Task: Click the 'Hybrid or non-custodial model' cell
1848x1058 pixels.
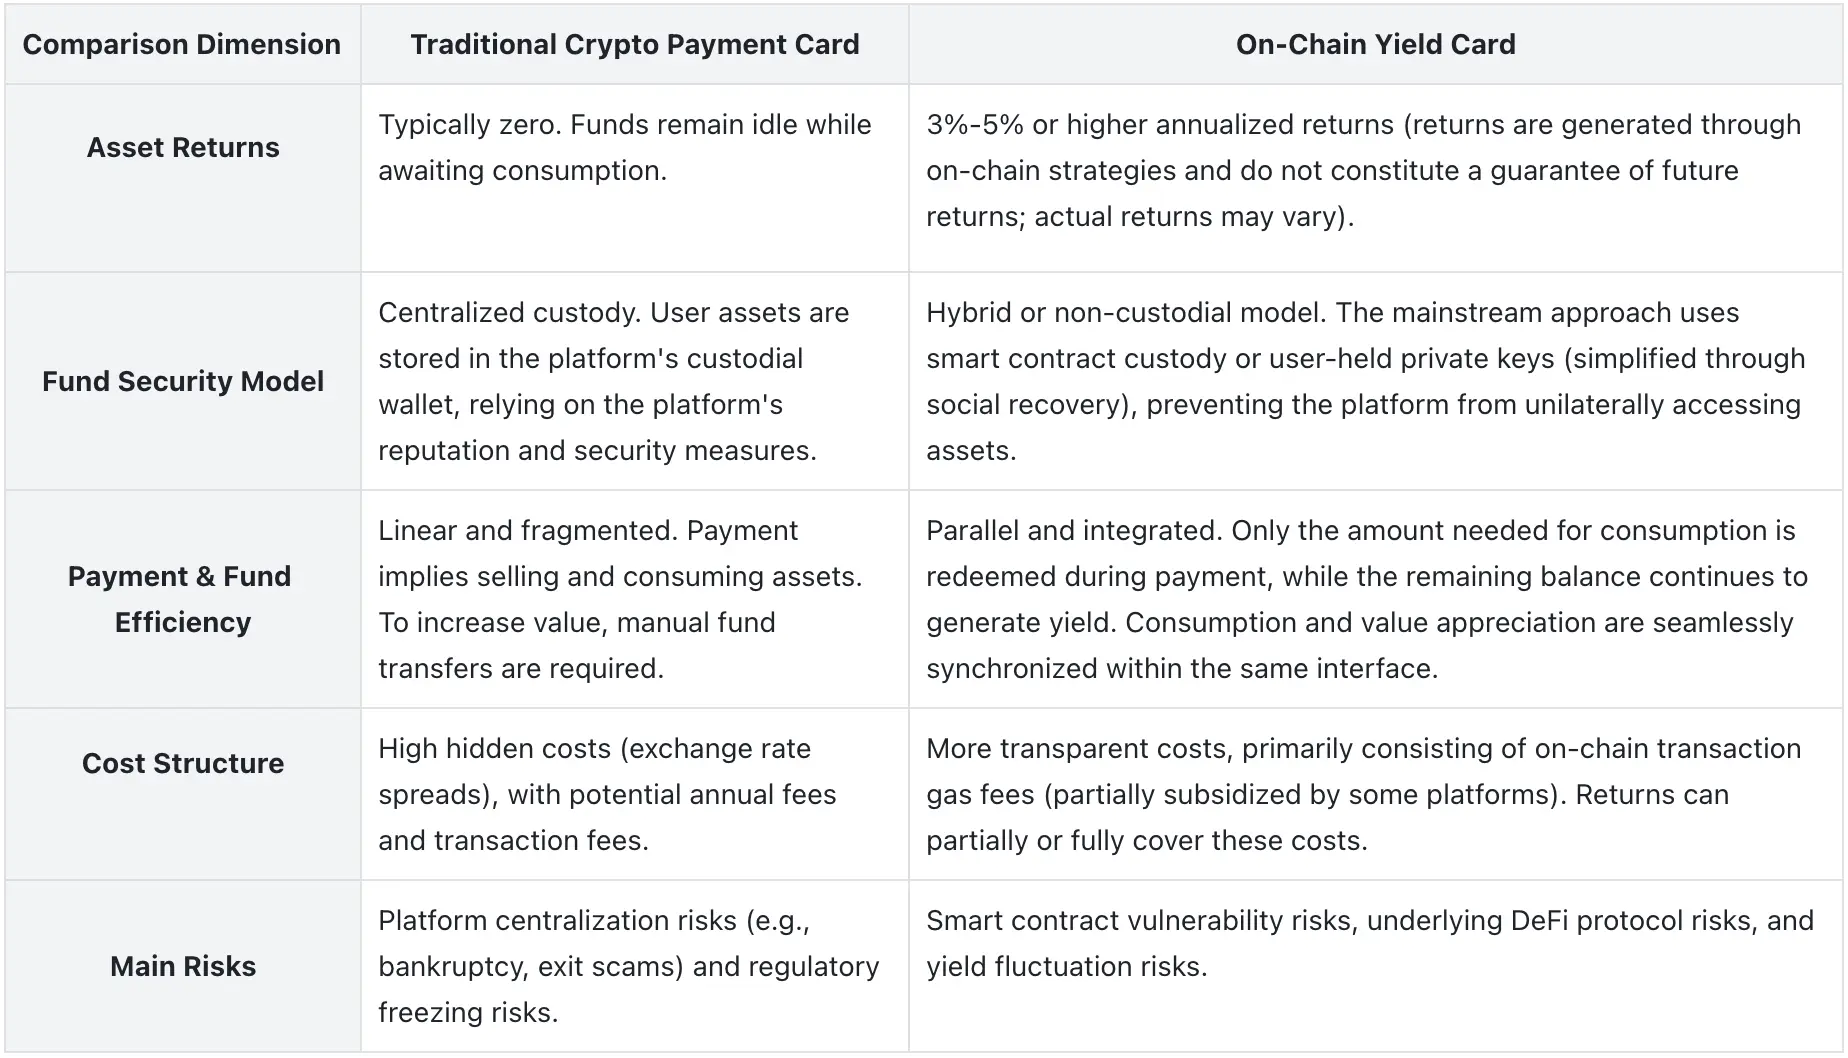Action: pos(1365,382)
